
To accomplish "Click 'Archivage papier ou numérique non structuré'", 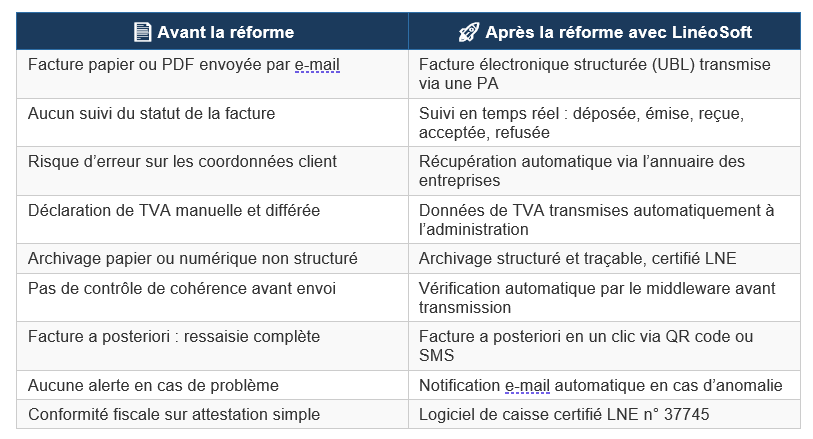I will [x=192, y=258].
